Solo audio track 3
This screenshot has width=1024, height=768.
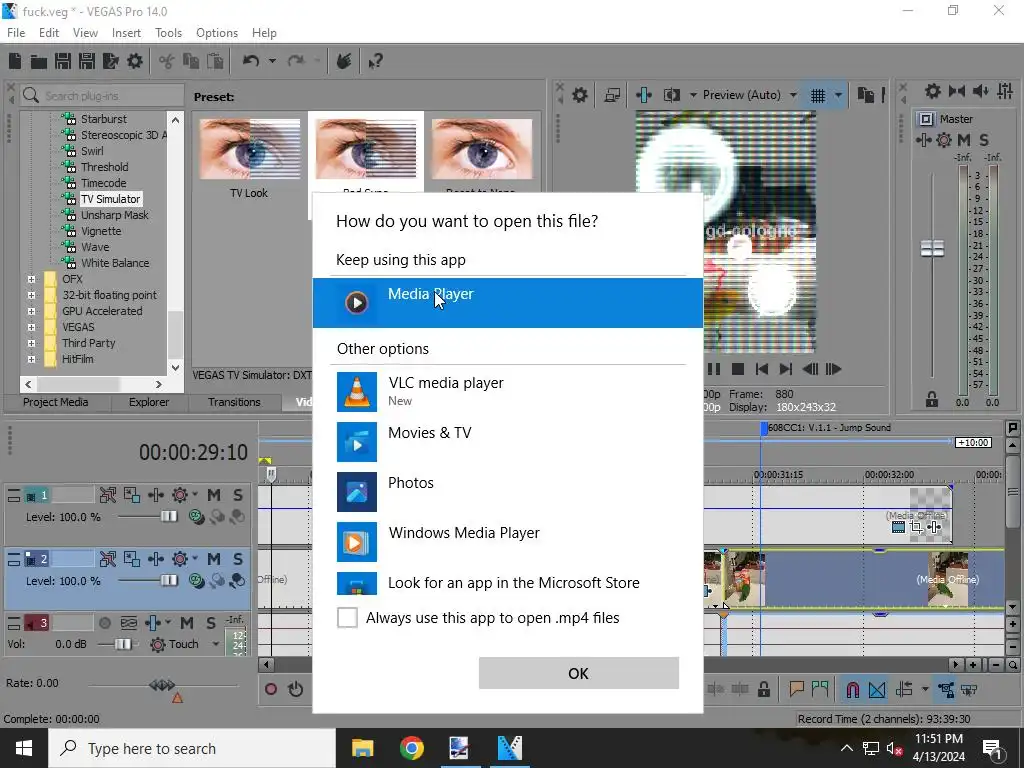point(210,623)
